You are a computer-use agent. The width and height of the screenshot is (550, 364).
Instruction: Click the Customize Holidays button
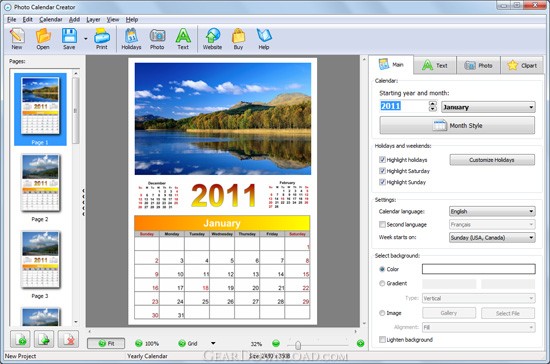click(x=492, y=160)
